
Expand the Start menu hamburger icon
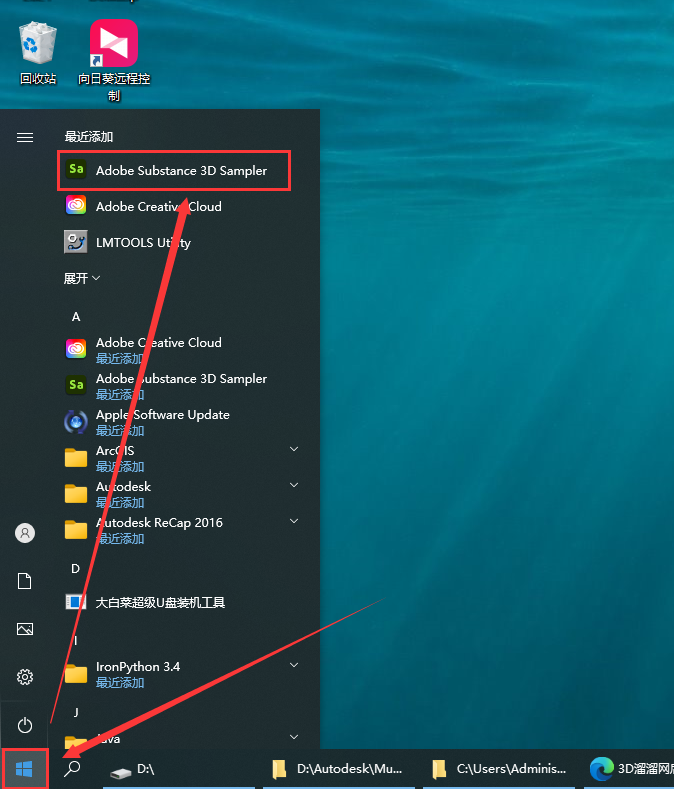(25, 137)
